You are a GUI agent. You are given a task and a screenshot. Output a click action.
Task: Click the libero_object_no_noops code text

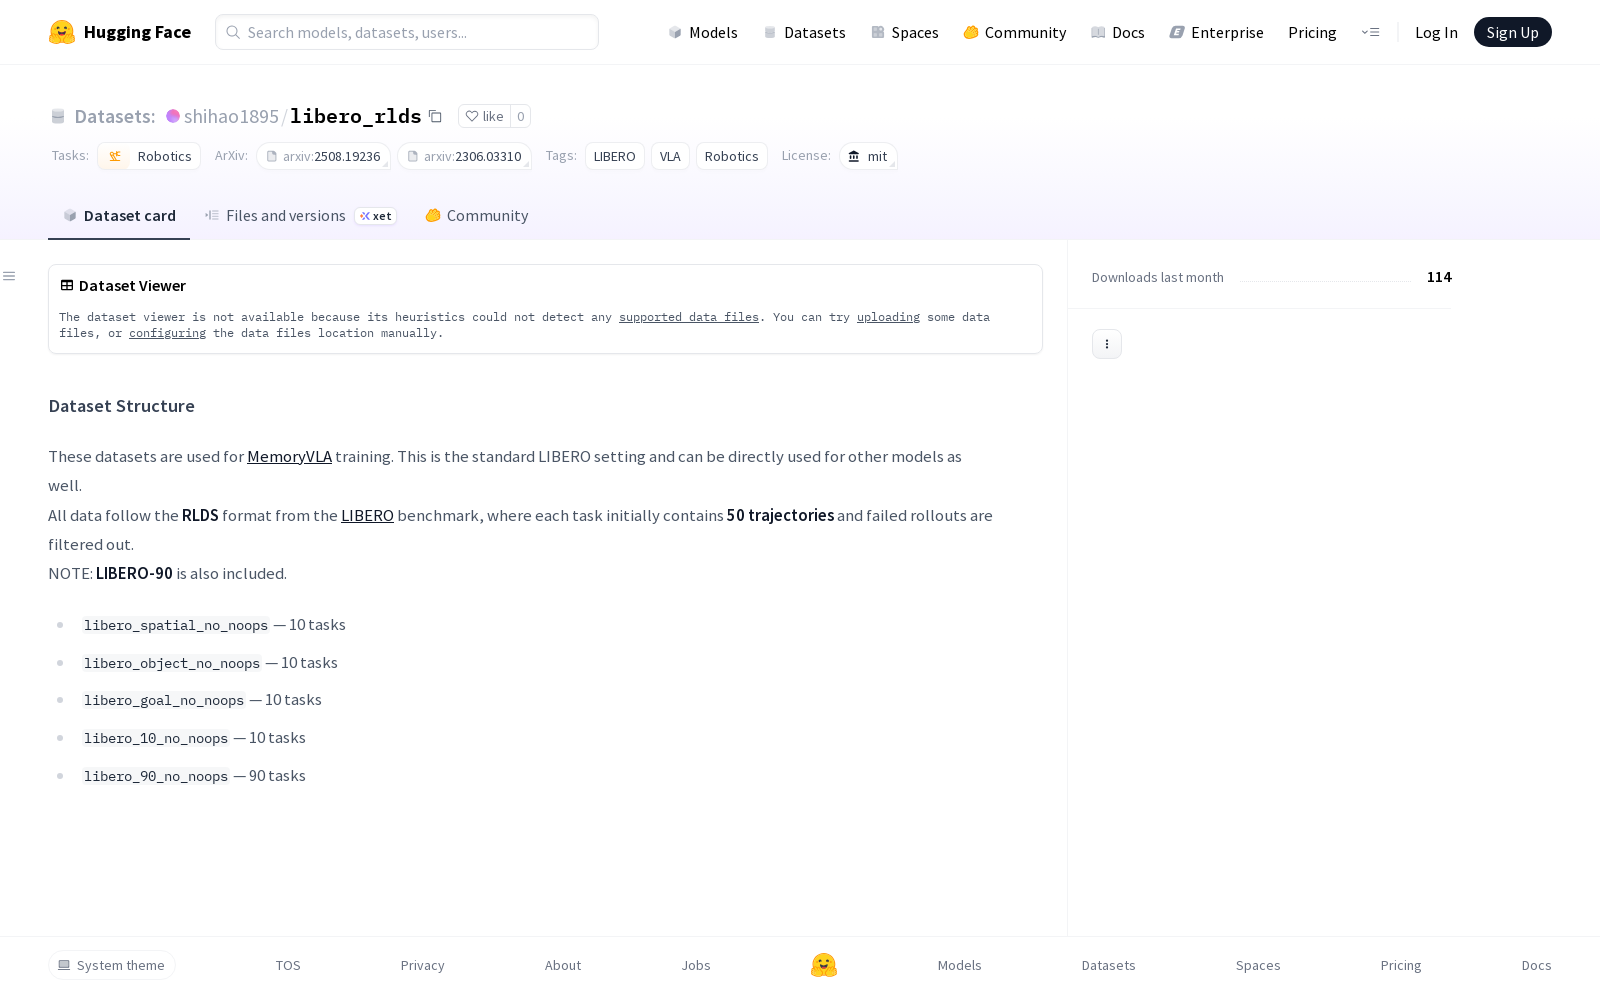pos(172,664)
